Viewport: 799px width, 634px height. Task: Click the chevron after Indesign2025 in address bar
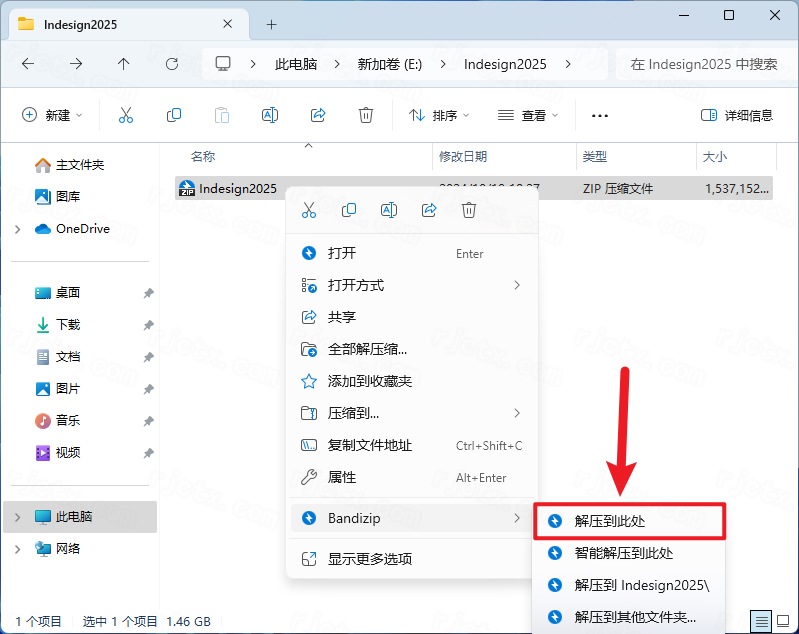tap(568, 64)
